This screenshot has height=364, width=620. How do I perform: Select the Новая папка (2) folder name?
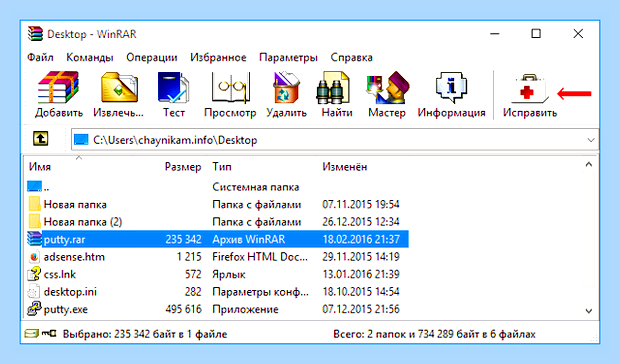pyautogui.click(x=83, y=222)
